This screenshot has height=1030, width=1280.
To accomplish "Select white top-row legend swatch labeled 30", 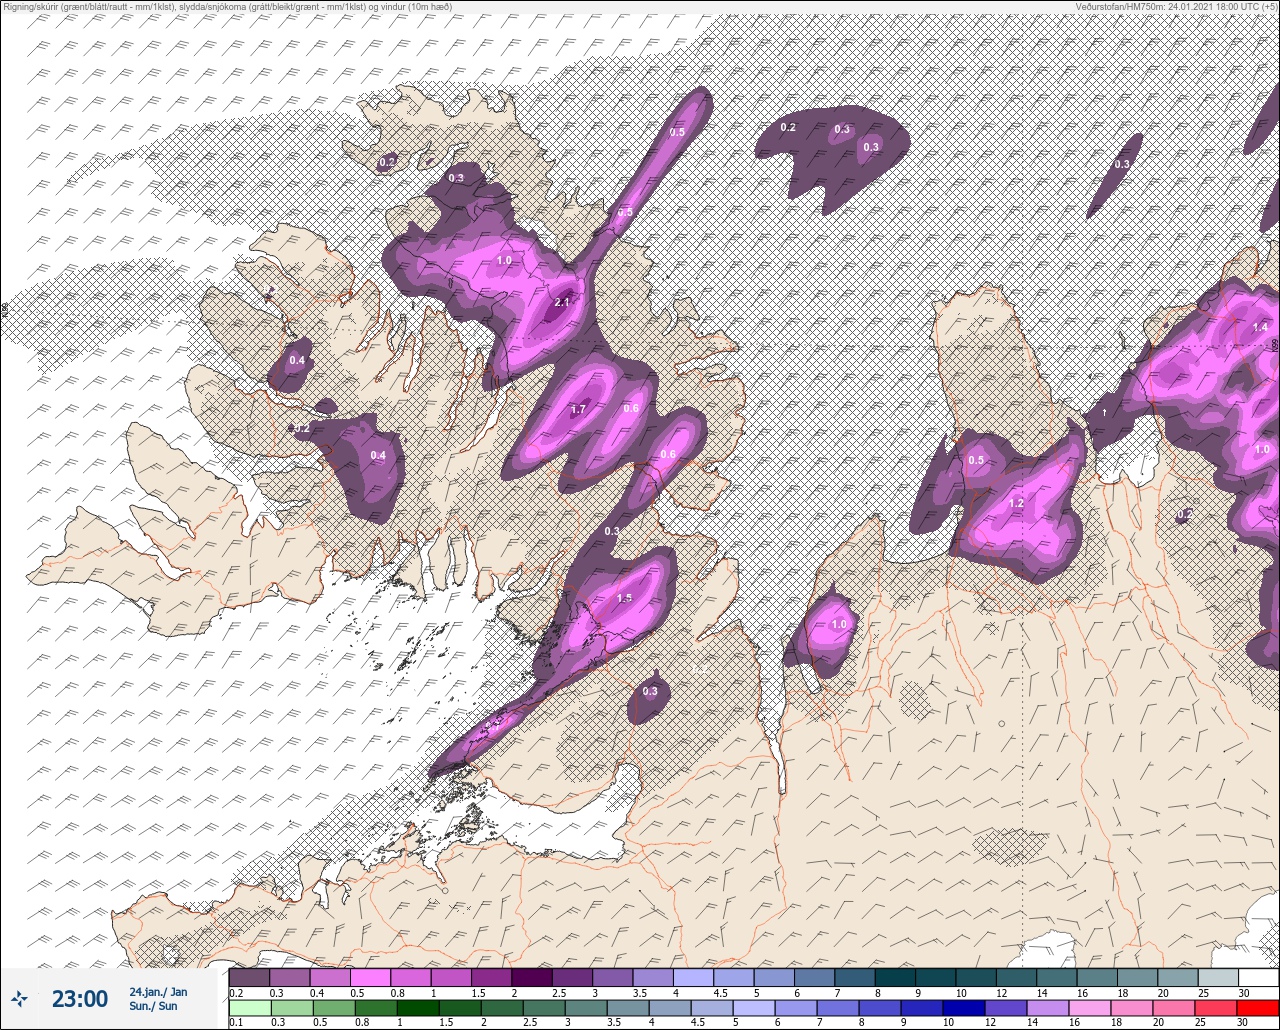I will (1258, 977).
